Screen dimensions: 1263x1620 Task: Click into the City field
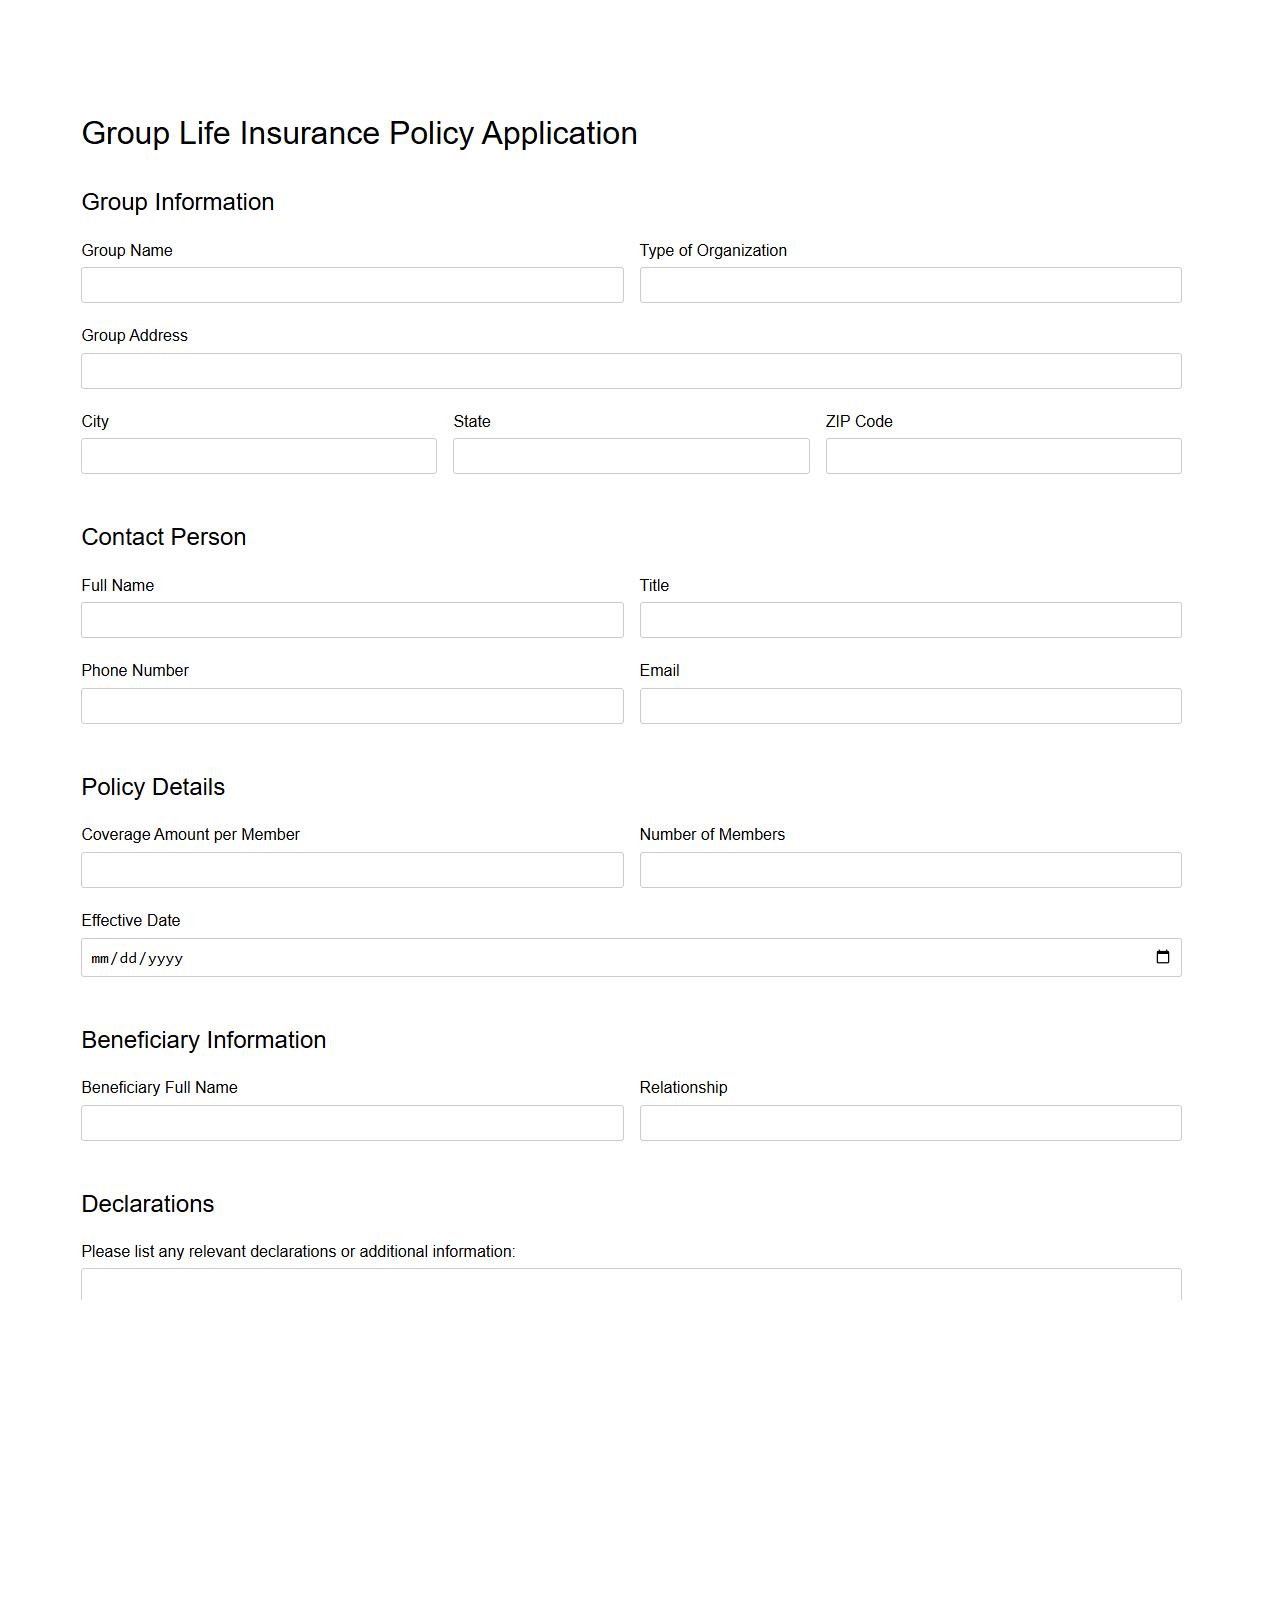coord(258,456)
